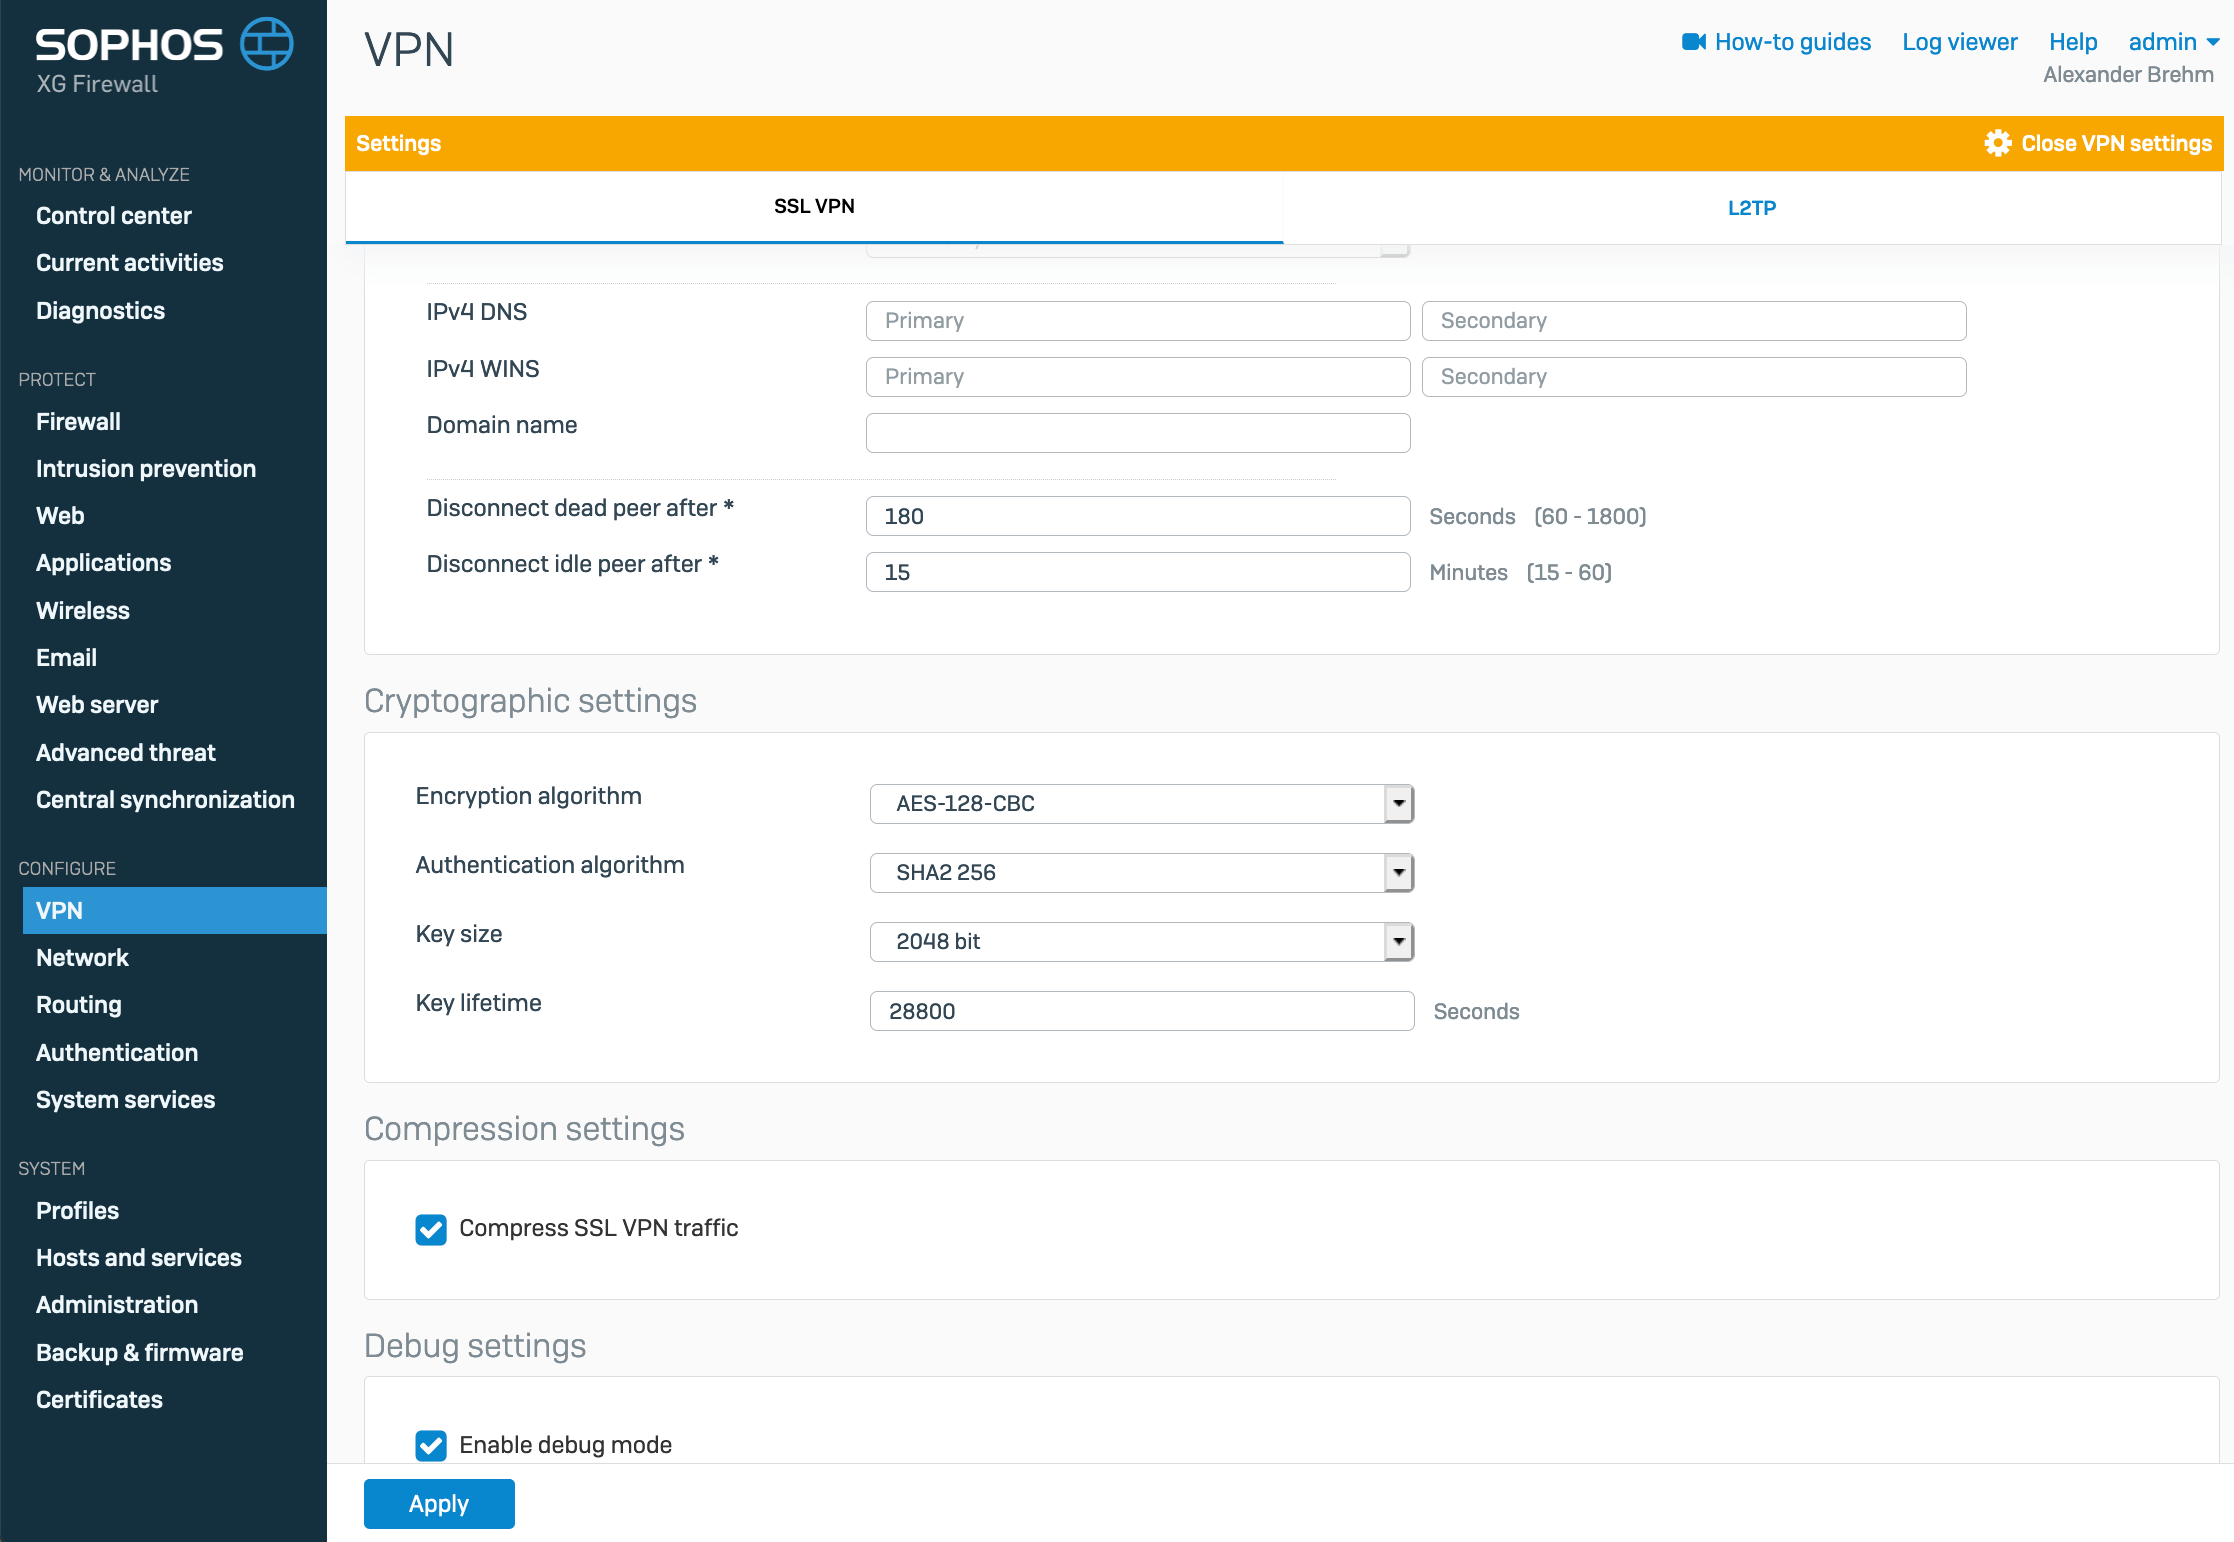Click the Disconnect dead peer after field
This screenshot has width=2234, height=1542.
click(1137, 517)
